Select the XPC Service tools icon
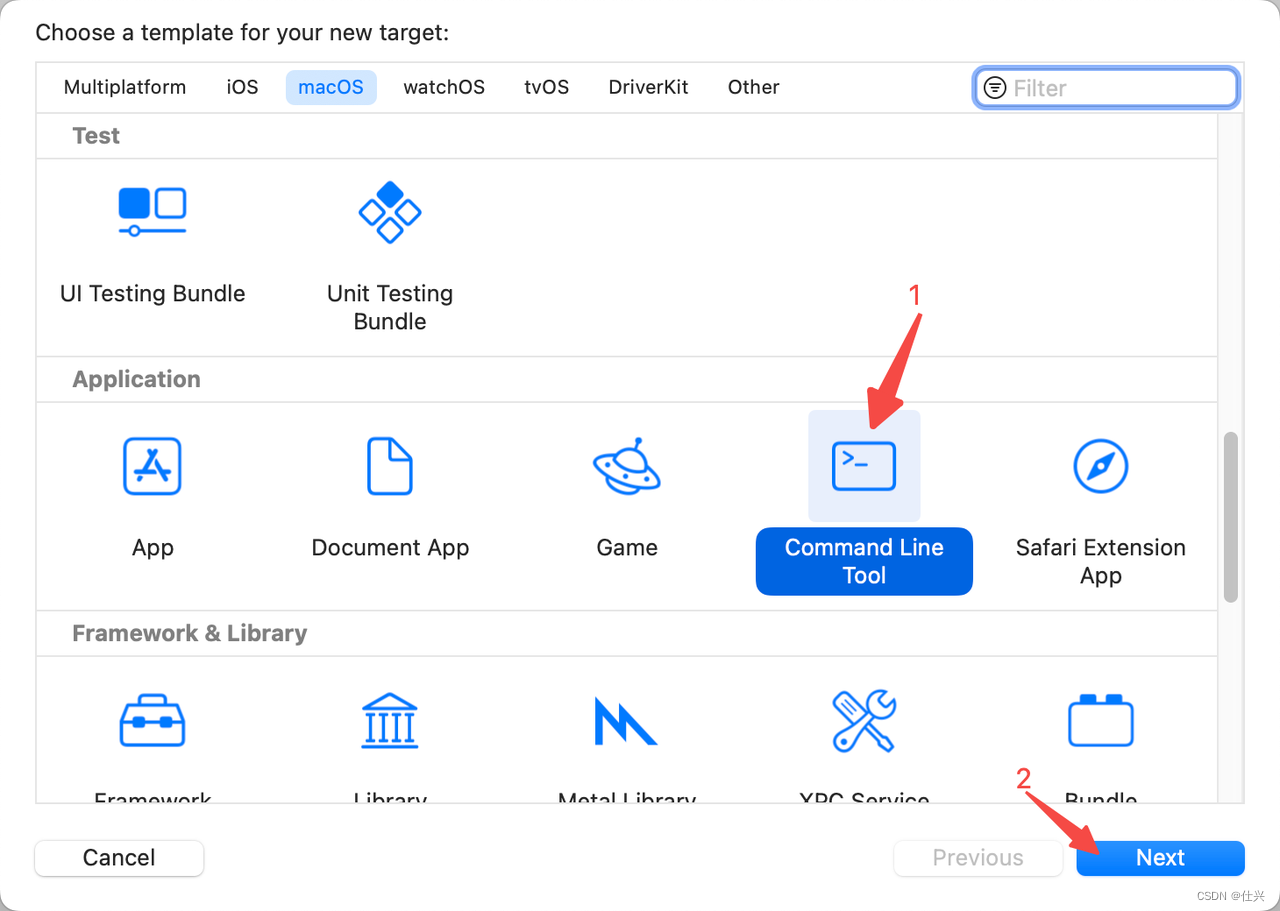 864,720
